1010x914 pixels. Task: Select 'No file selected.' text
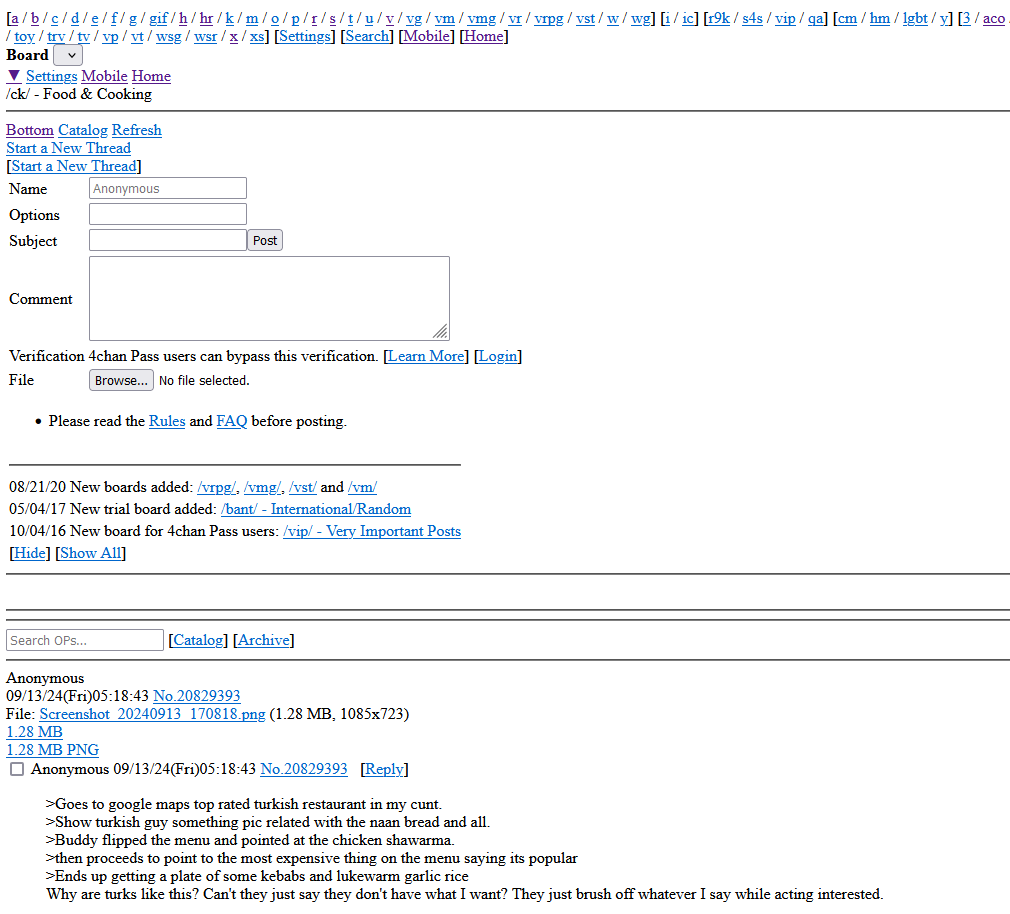pos(204,381)
